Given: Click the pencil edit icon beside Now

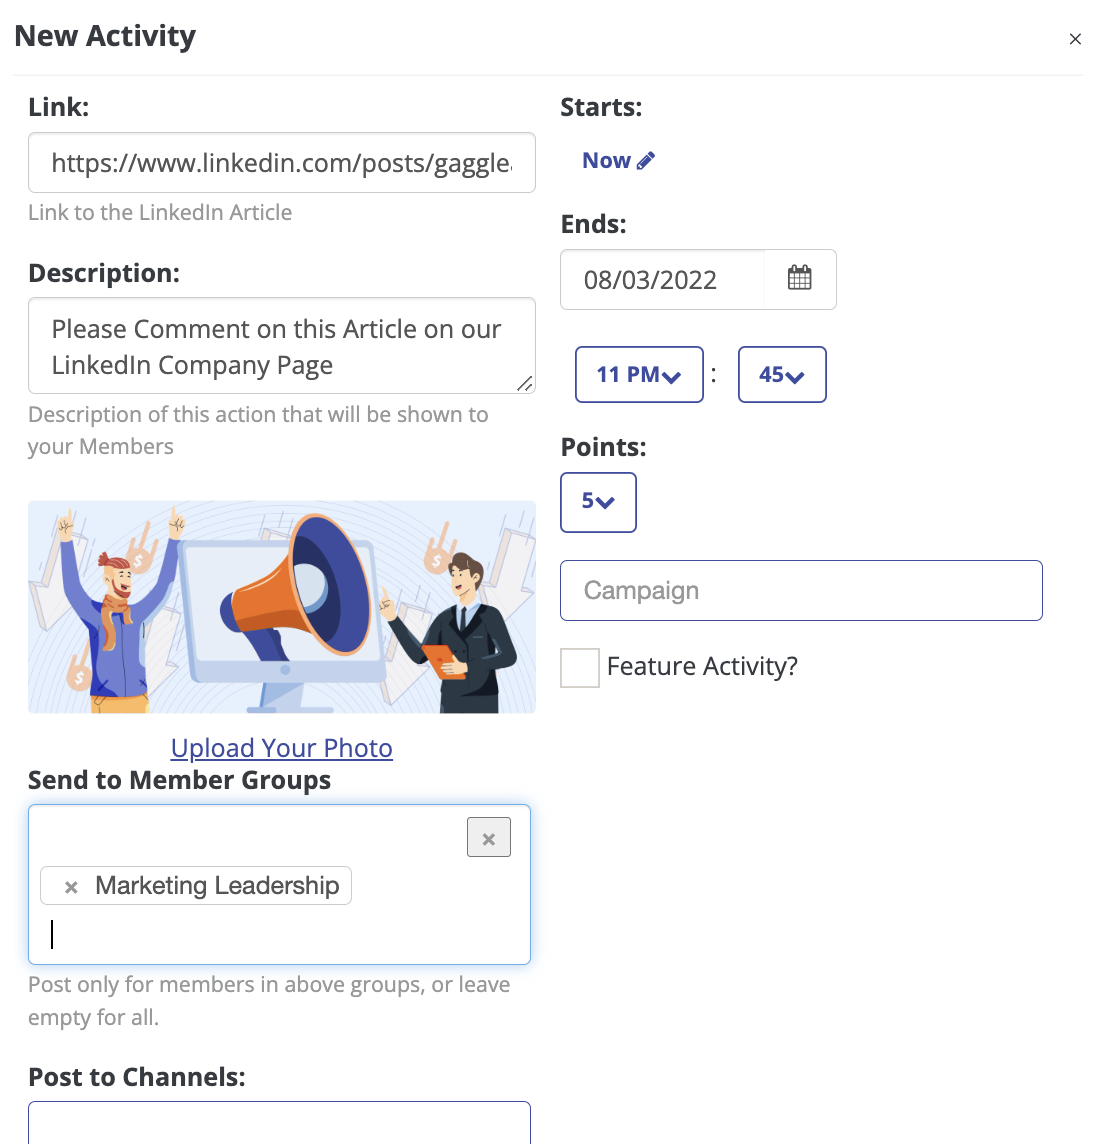Looking at the screenshot, I should point(646,161).
